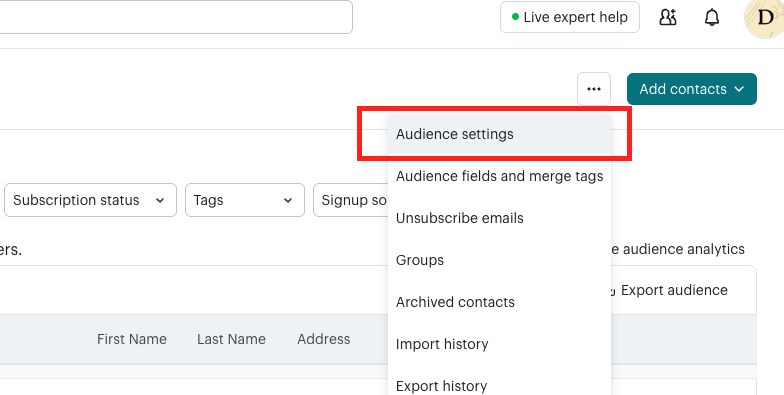Open the notifications bell

click(x=712, y=18)
